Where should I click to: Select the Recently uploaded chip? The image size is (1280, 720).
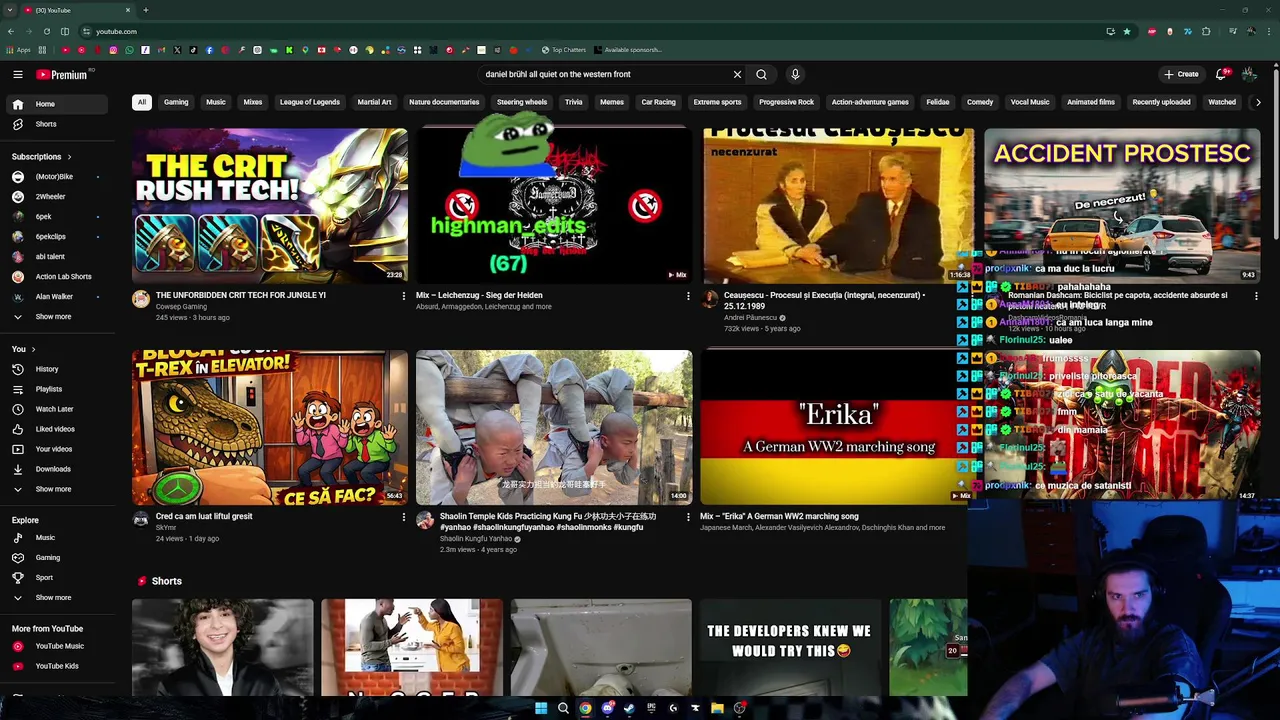tap(1161, 102)
